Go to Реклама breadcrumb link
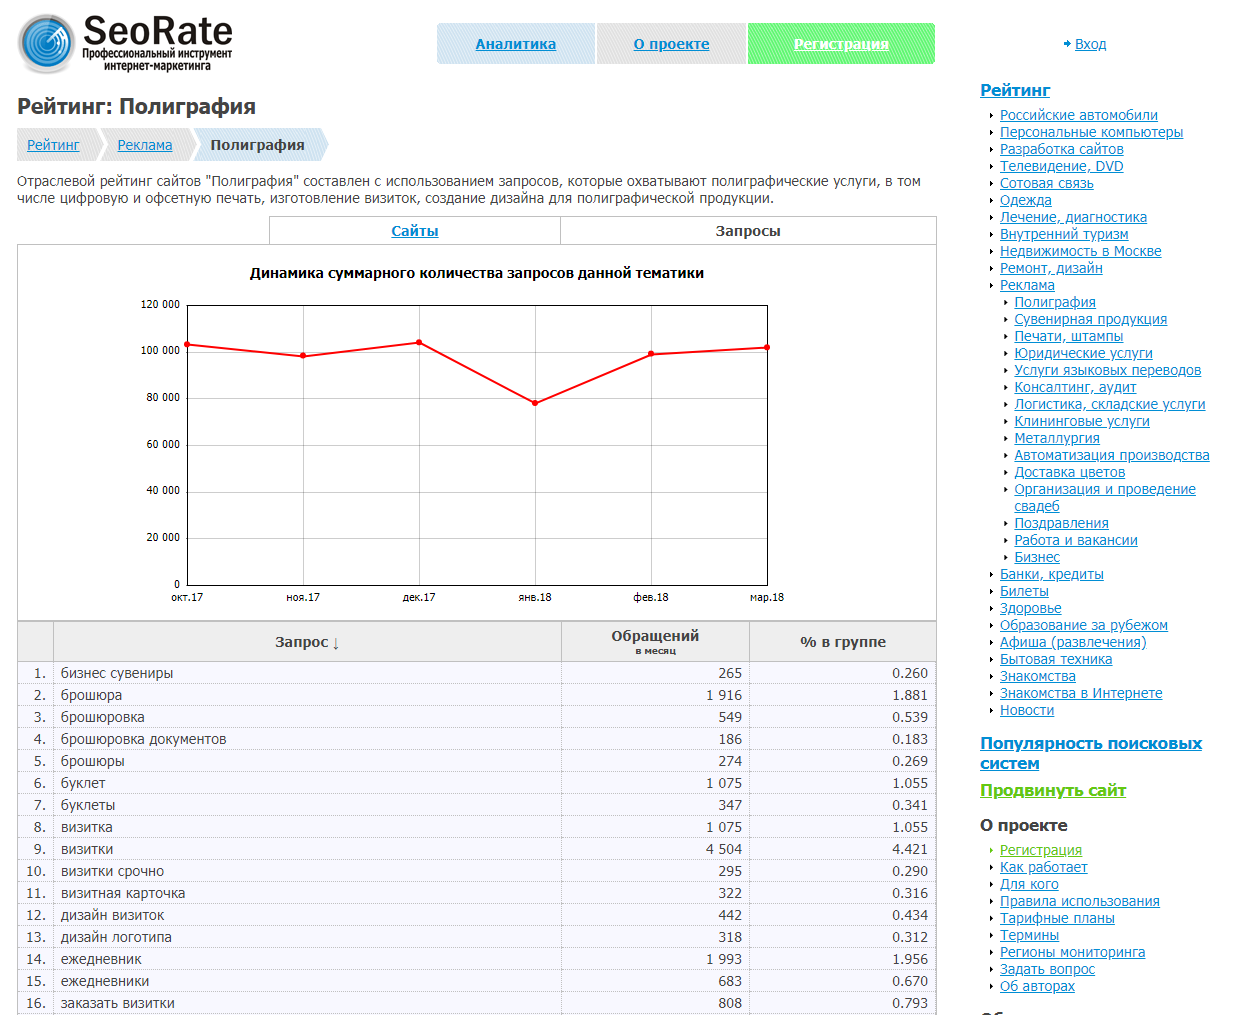The image size is (1247, 1015). coord(145,145)
